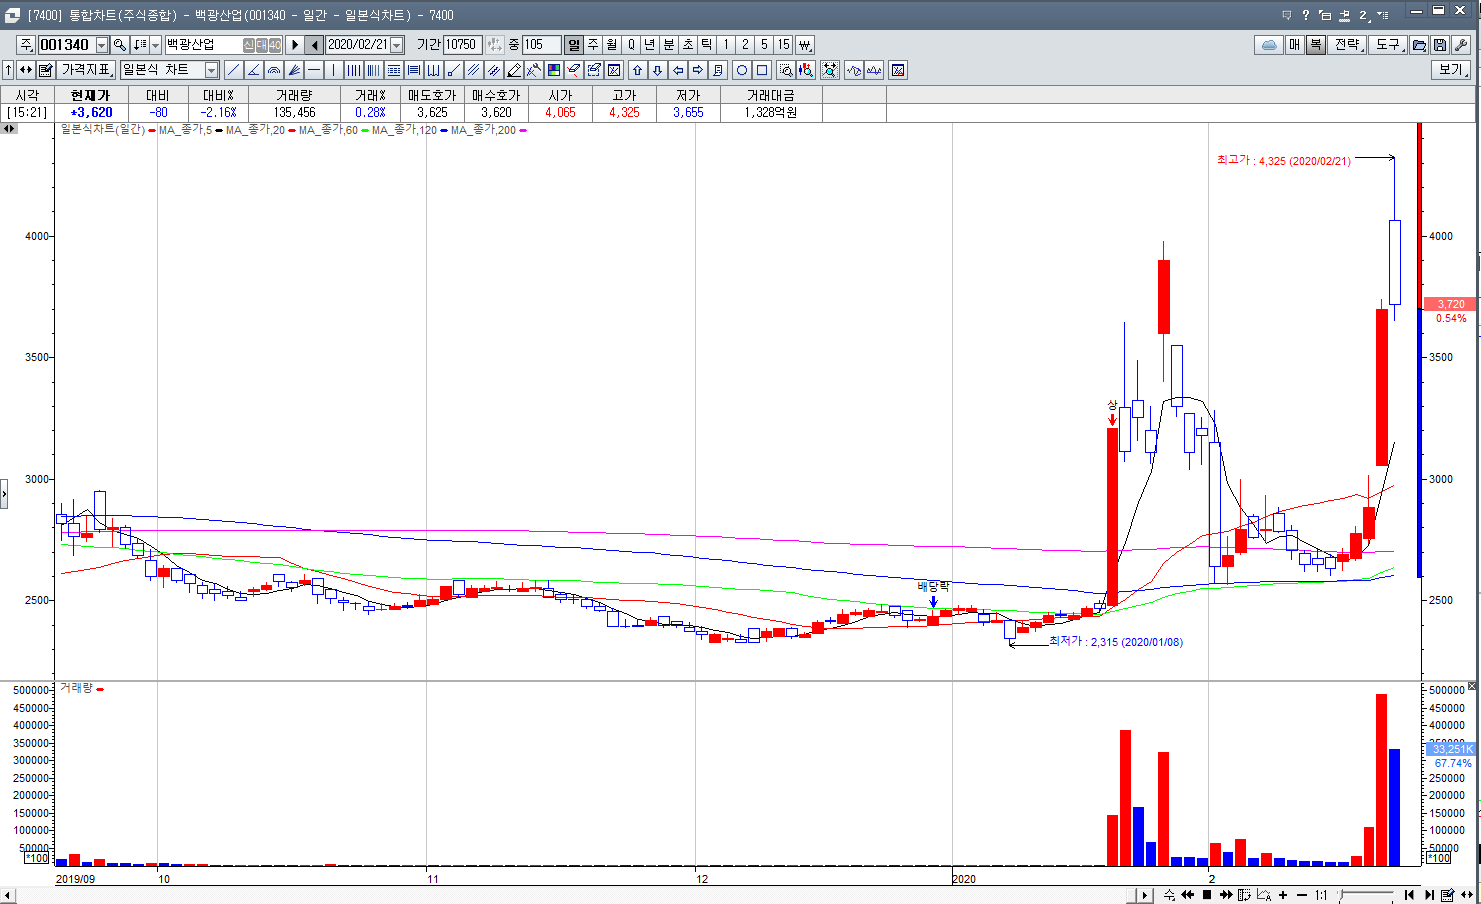Toggle the 복 button

1316,45
